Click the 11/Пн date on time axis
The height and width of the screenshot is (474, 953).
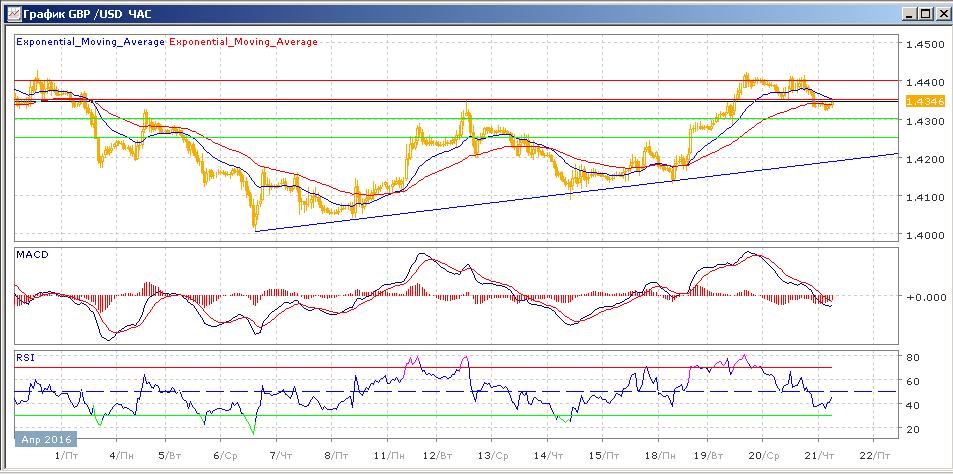pos(386,455)
